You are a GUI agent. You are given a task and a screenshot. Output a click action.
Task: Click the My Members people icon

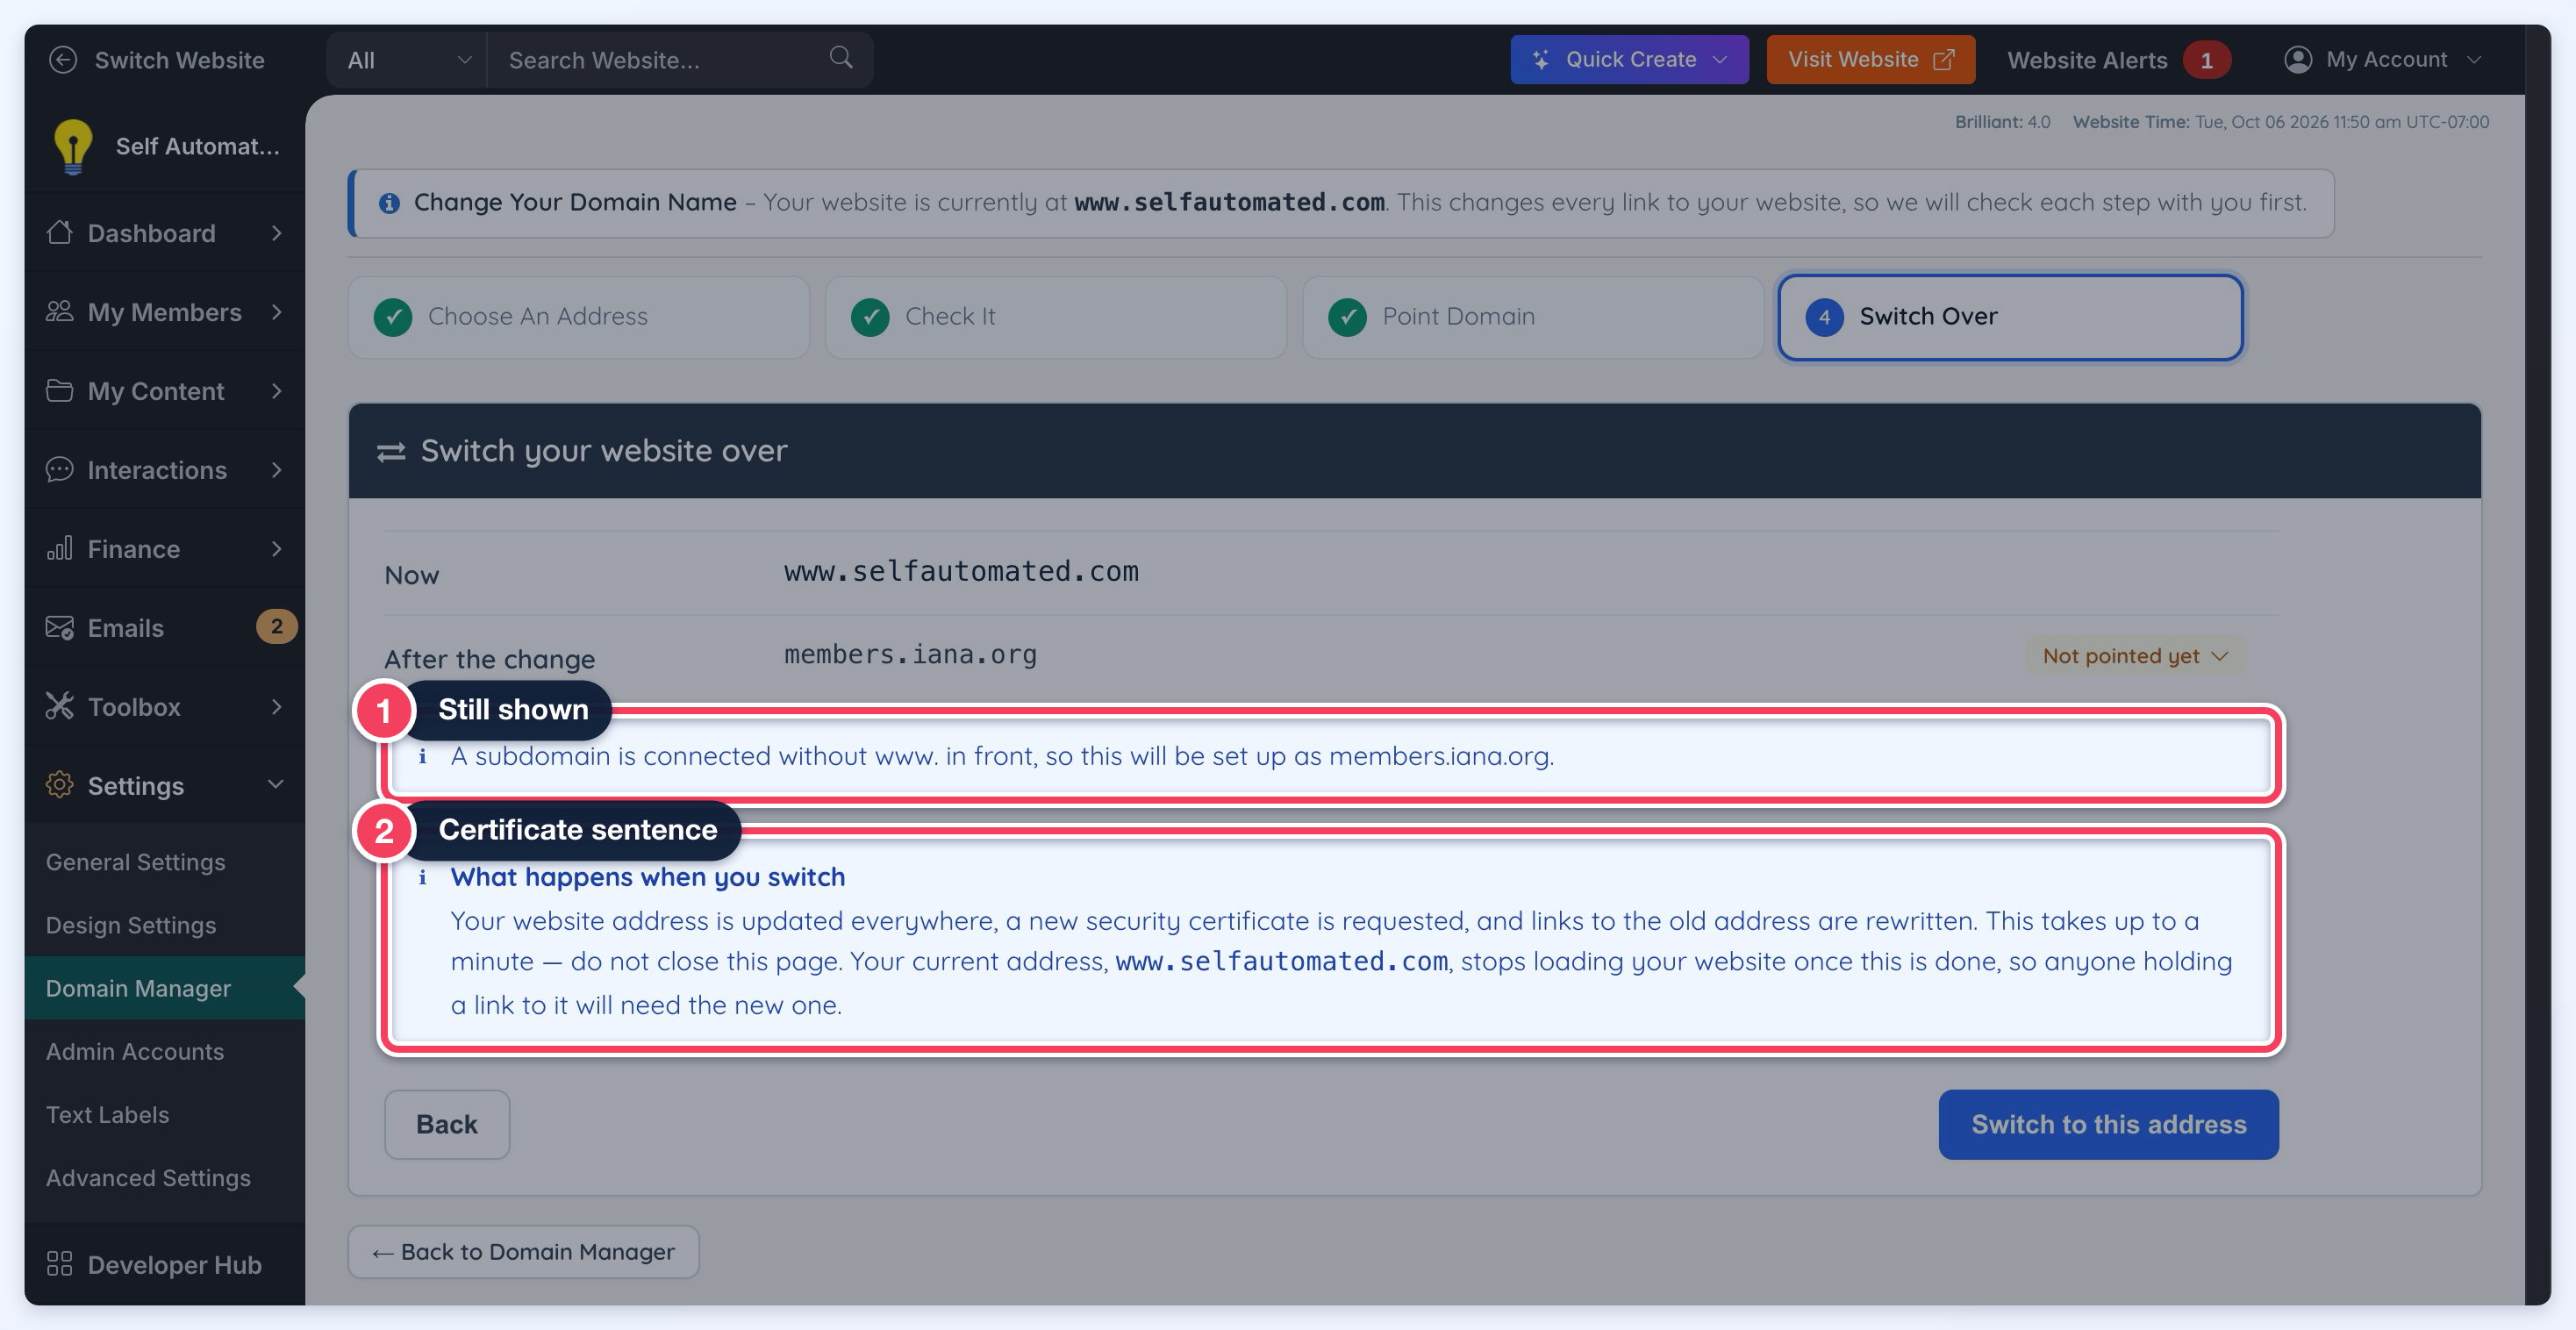59,311
